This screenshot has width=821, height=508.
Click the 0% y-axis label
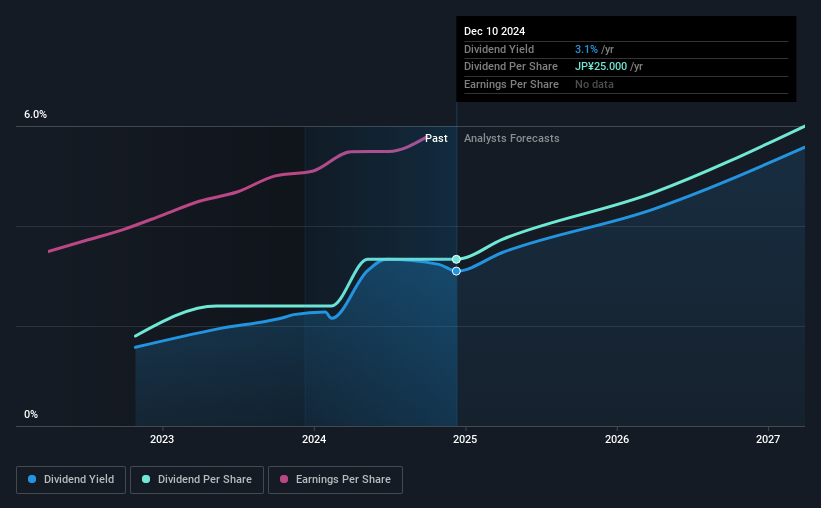pos(31,414)
